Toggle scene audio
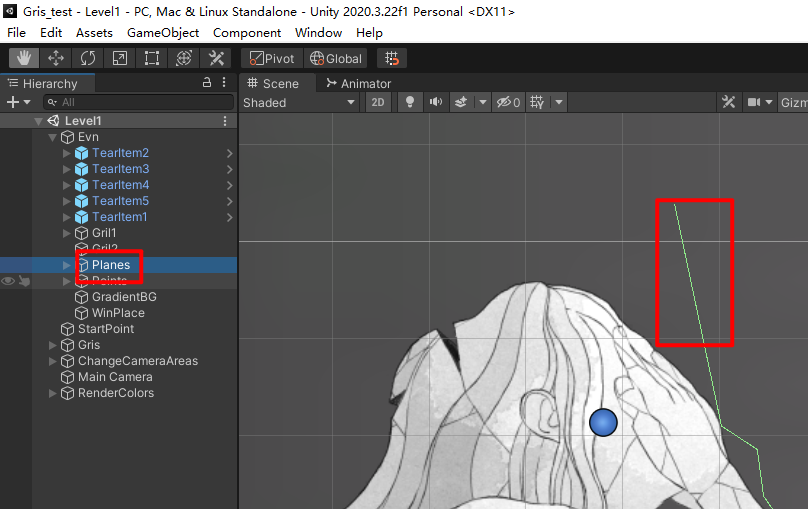The image size is (808, 509). point(436,103)
